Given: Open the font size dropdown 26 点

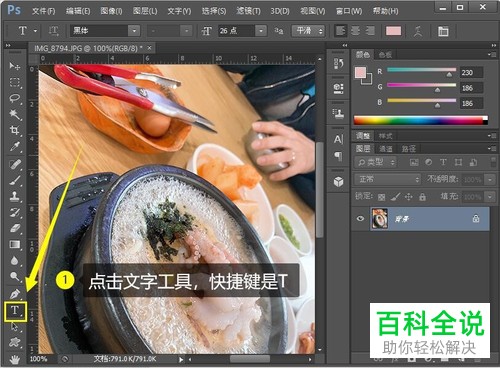Looking at the screenshot, I should point(261,31).
